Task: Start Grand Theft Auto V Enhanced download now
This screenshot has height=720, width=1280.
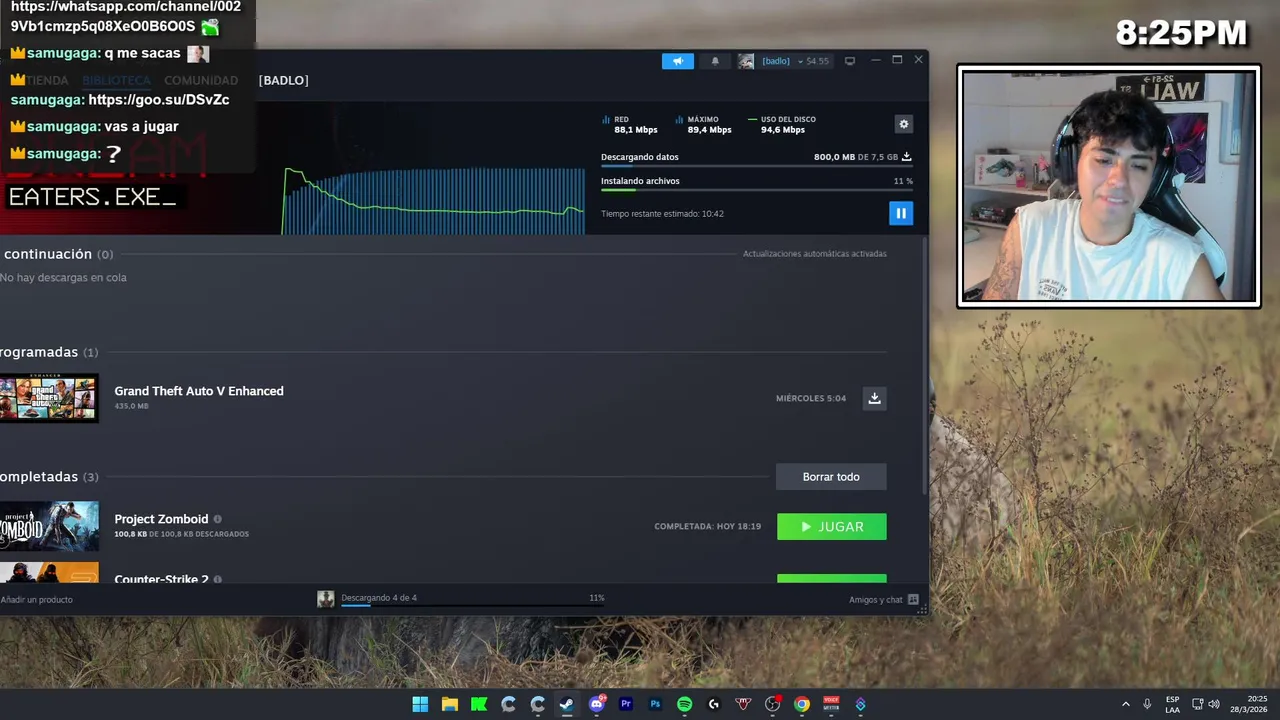Action: coord(874,398)
